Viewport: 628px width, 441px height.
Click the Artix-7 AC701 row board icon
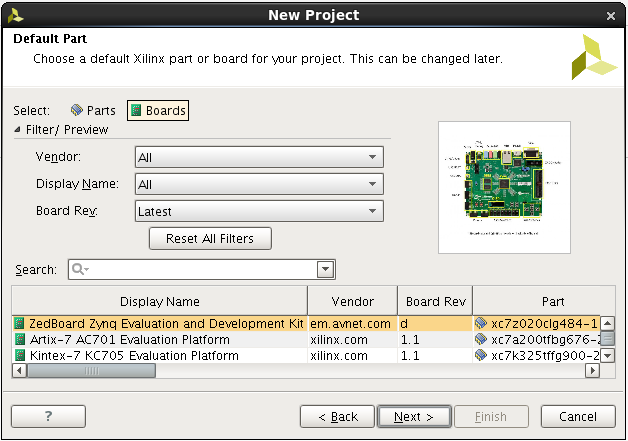(20, 340)
